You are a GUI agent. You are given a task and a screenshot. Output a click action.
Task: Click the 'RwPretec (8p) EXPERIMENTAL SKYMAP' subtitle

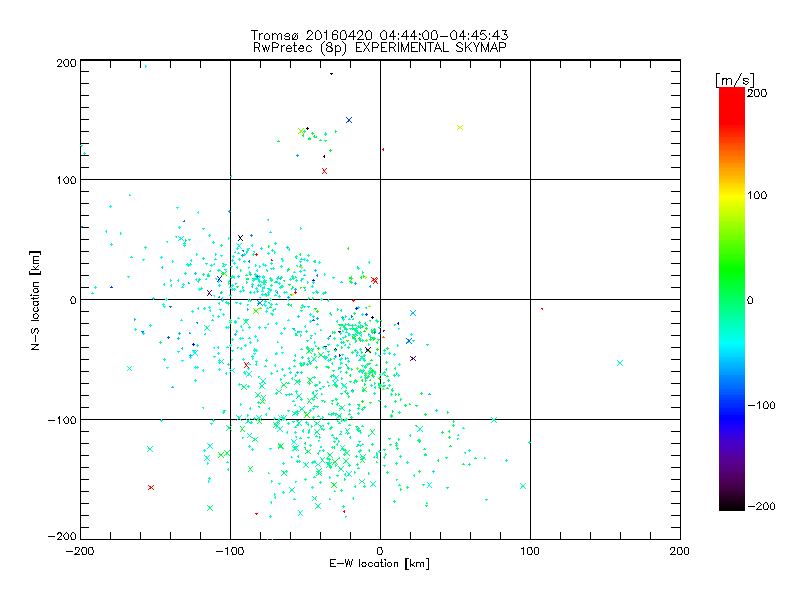point(380,47)
